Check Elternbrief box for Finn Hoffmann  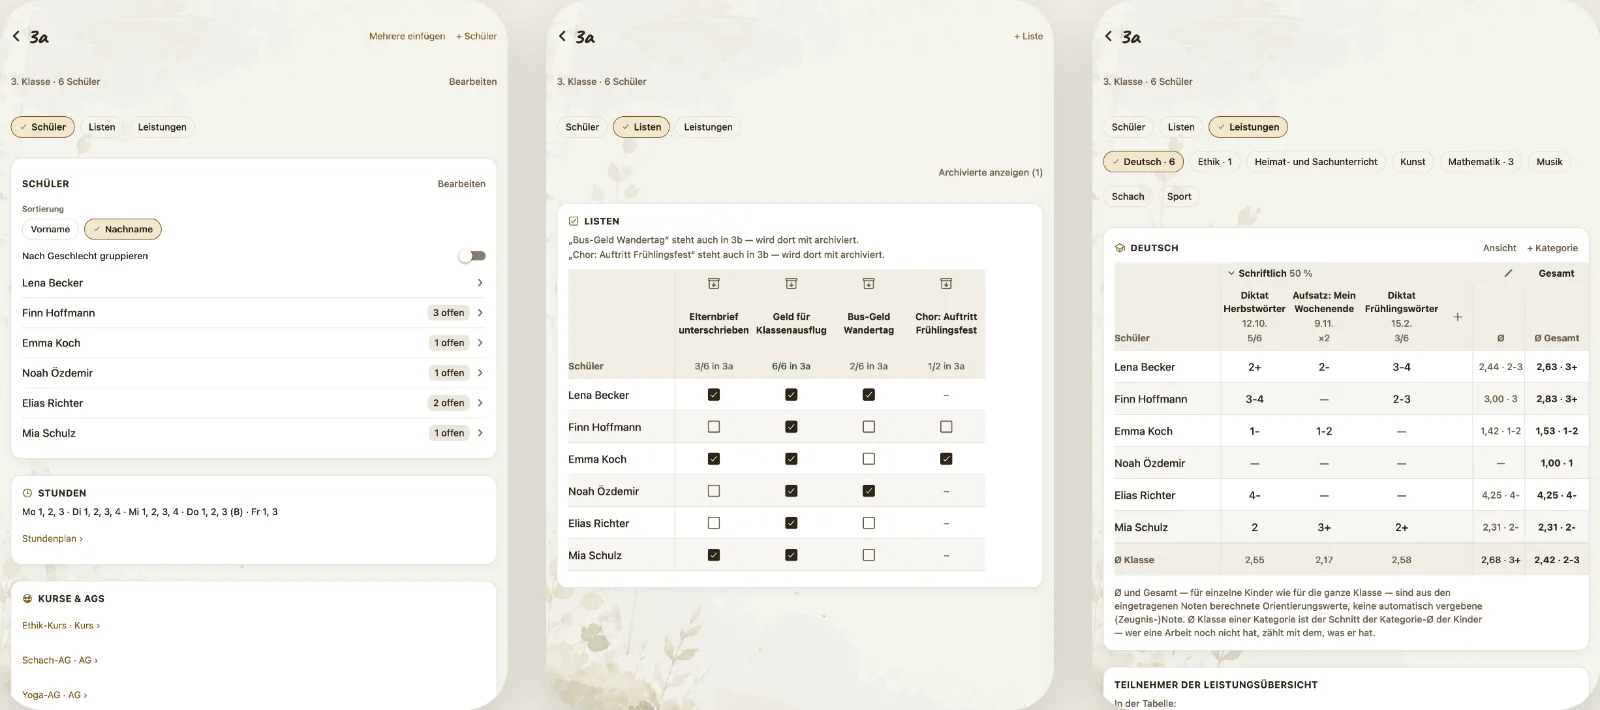(x=714, y=427)
